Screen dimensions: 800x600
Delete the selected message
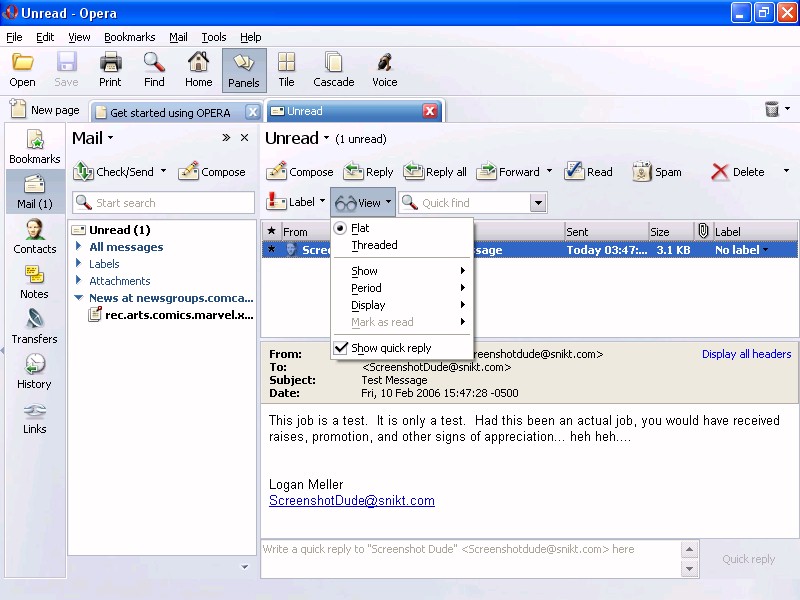coord(738,172)
